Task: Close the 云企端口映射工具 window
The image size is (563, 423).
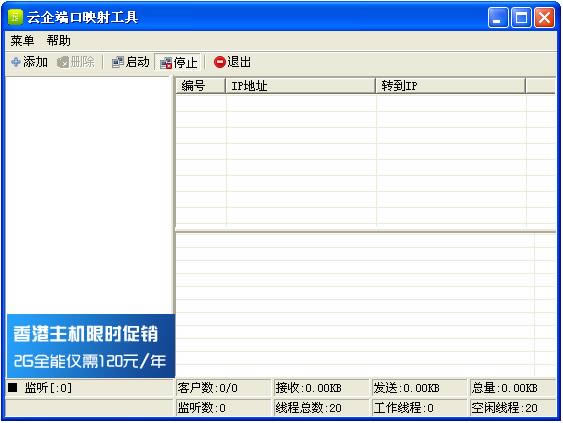Action: [x=545, y=17]
